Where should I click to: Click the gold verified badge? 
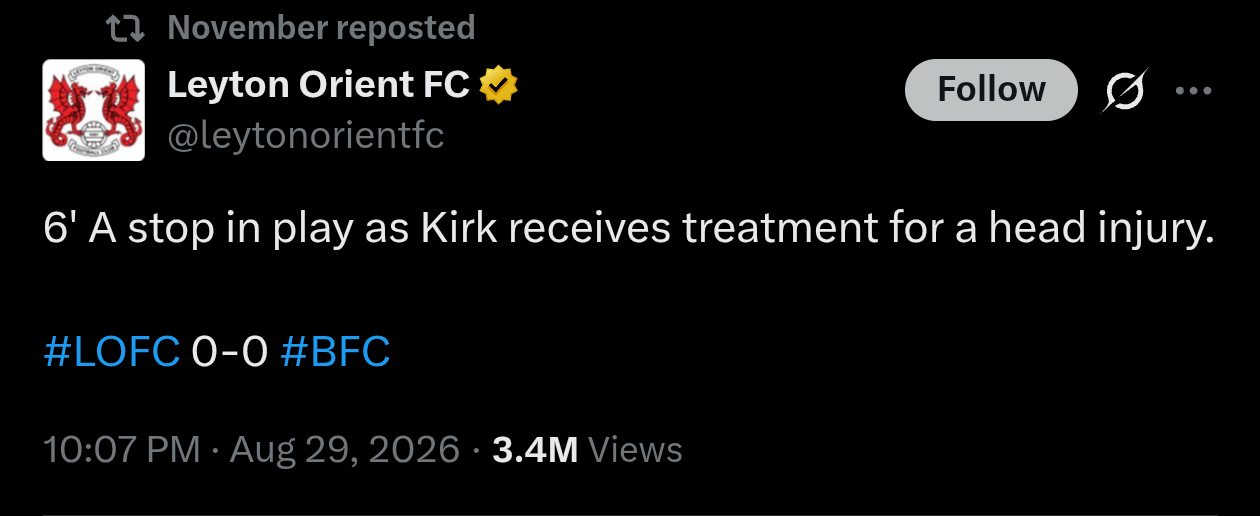coord(499,87)
